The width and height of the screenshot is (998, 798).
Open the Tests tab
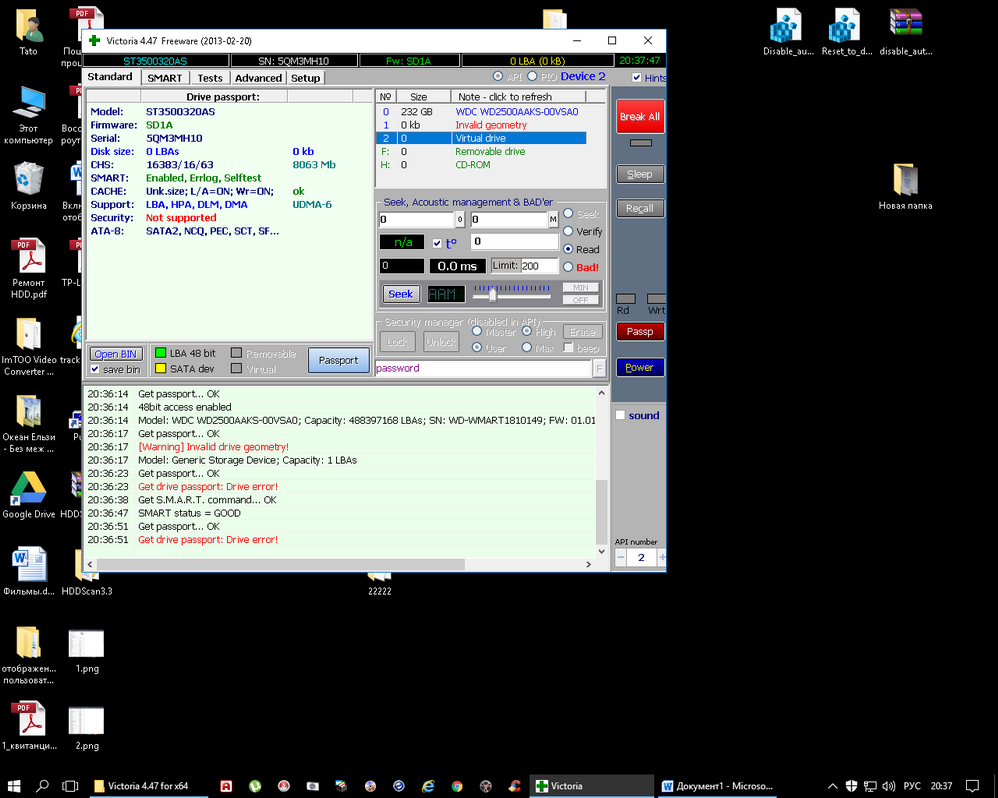click(210, 78)
